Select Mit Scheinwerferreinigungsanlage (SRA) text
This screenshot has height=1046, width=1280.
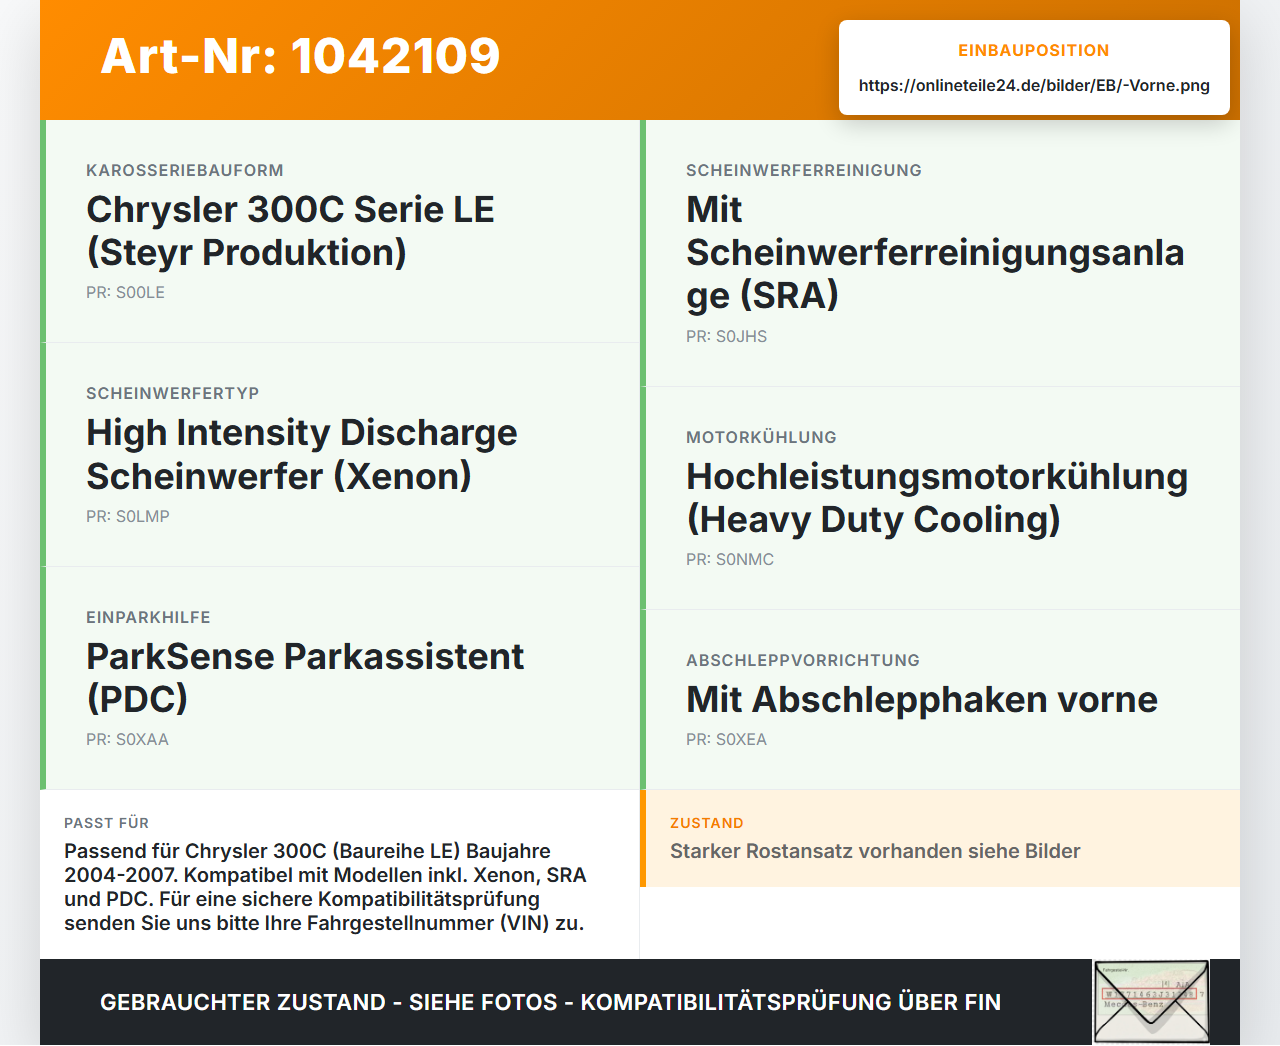click(x=935, y=252)
